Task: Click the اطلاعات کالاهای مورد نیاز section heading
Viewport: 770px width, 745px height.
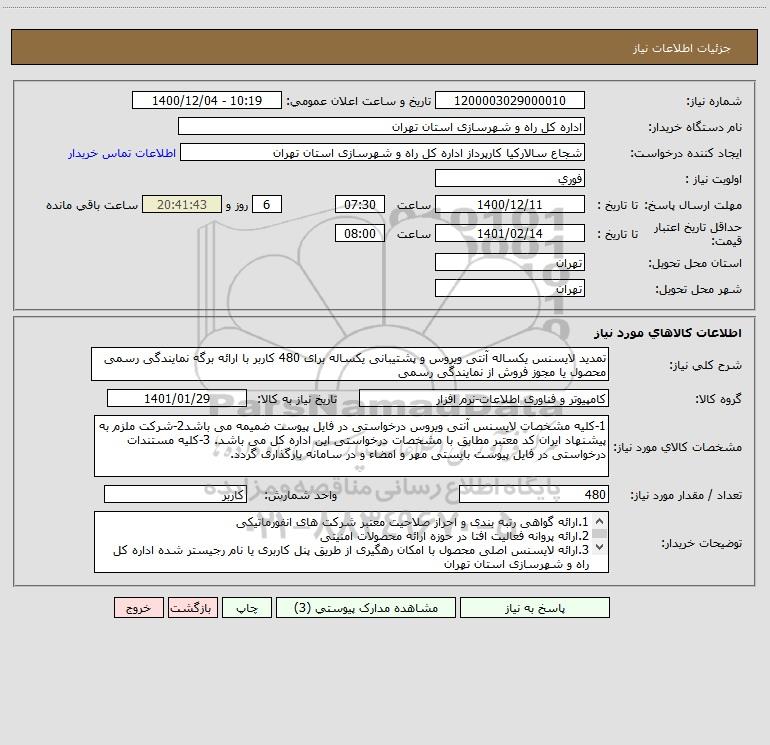Action: [x=668, y=333]
